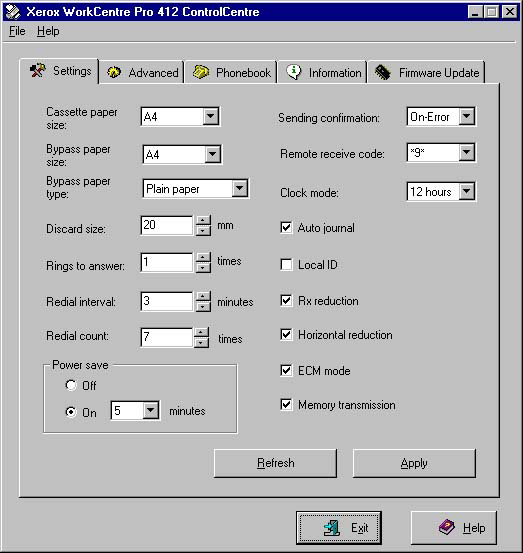Click the Apply button
Screen dimensions: 523x553
pos(414,463)
